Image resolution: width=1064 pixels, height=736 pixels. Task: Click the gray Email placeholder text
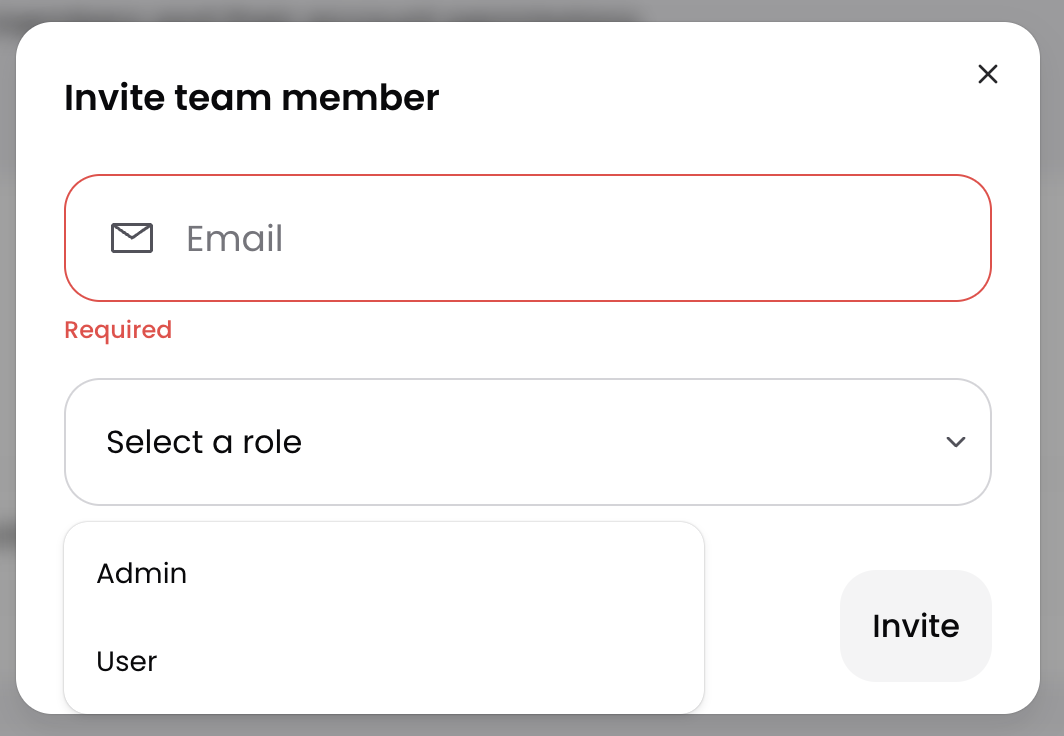[x=235, y=238]
